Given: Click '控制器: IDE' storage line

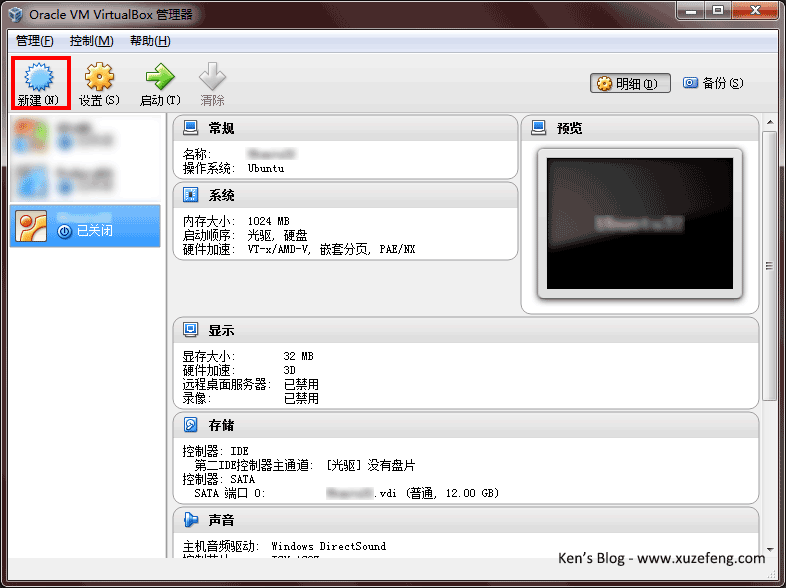Looking at the screenshot, I should pos(216,451).
